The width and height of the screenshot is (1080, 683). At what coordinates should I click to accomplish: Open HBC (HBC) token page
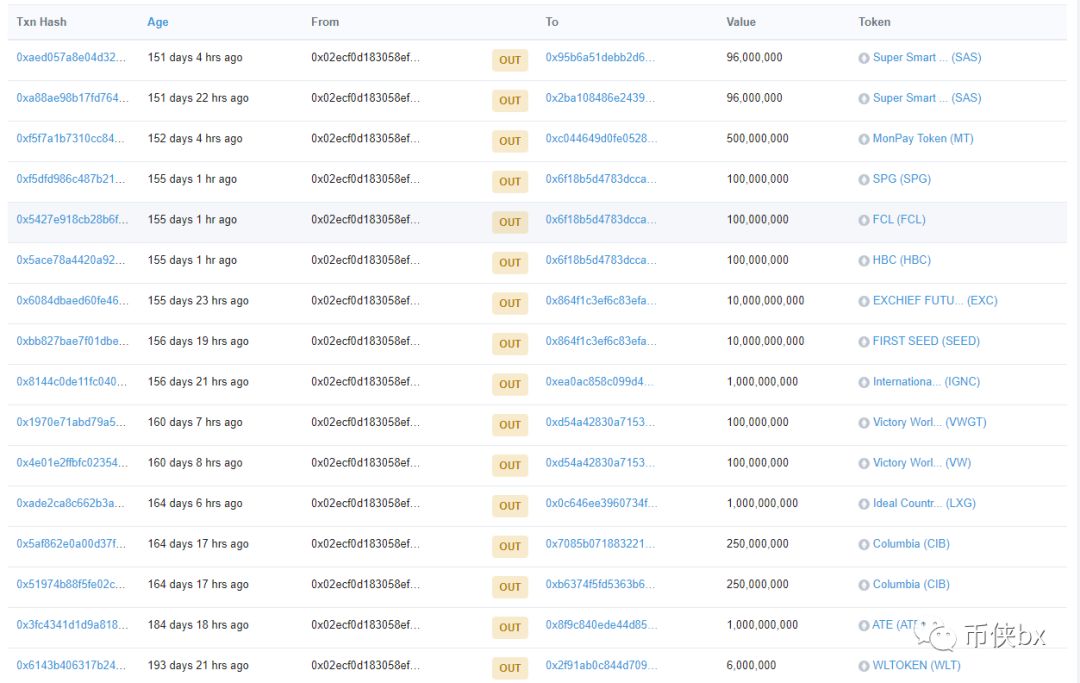coord(902,261)
